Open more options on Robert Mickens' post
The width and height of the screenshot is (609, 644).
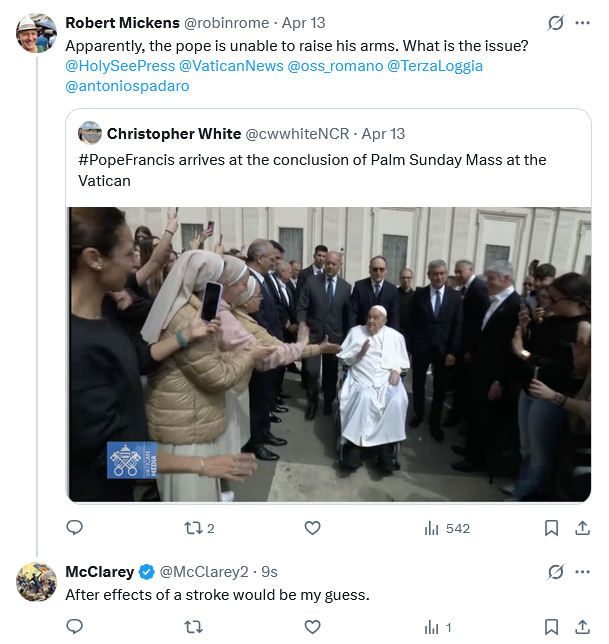point(583,22)
